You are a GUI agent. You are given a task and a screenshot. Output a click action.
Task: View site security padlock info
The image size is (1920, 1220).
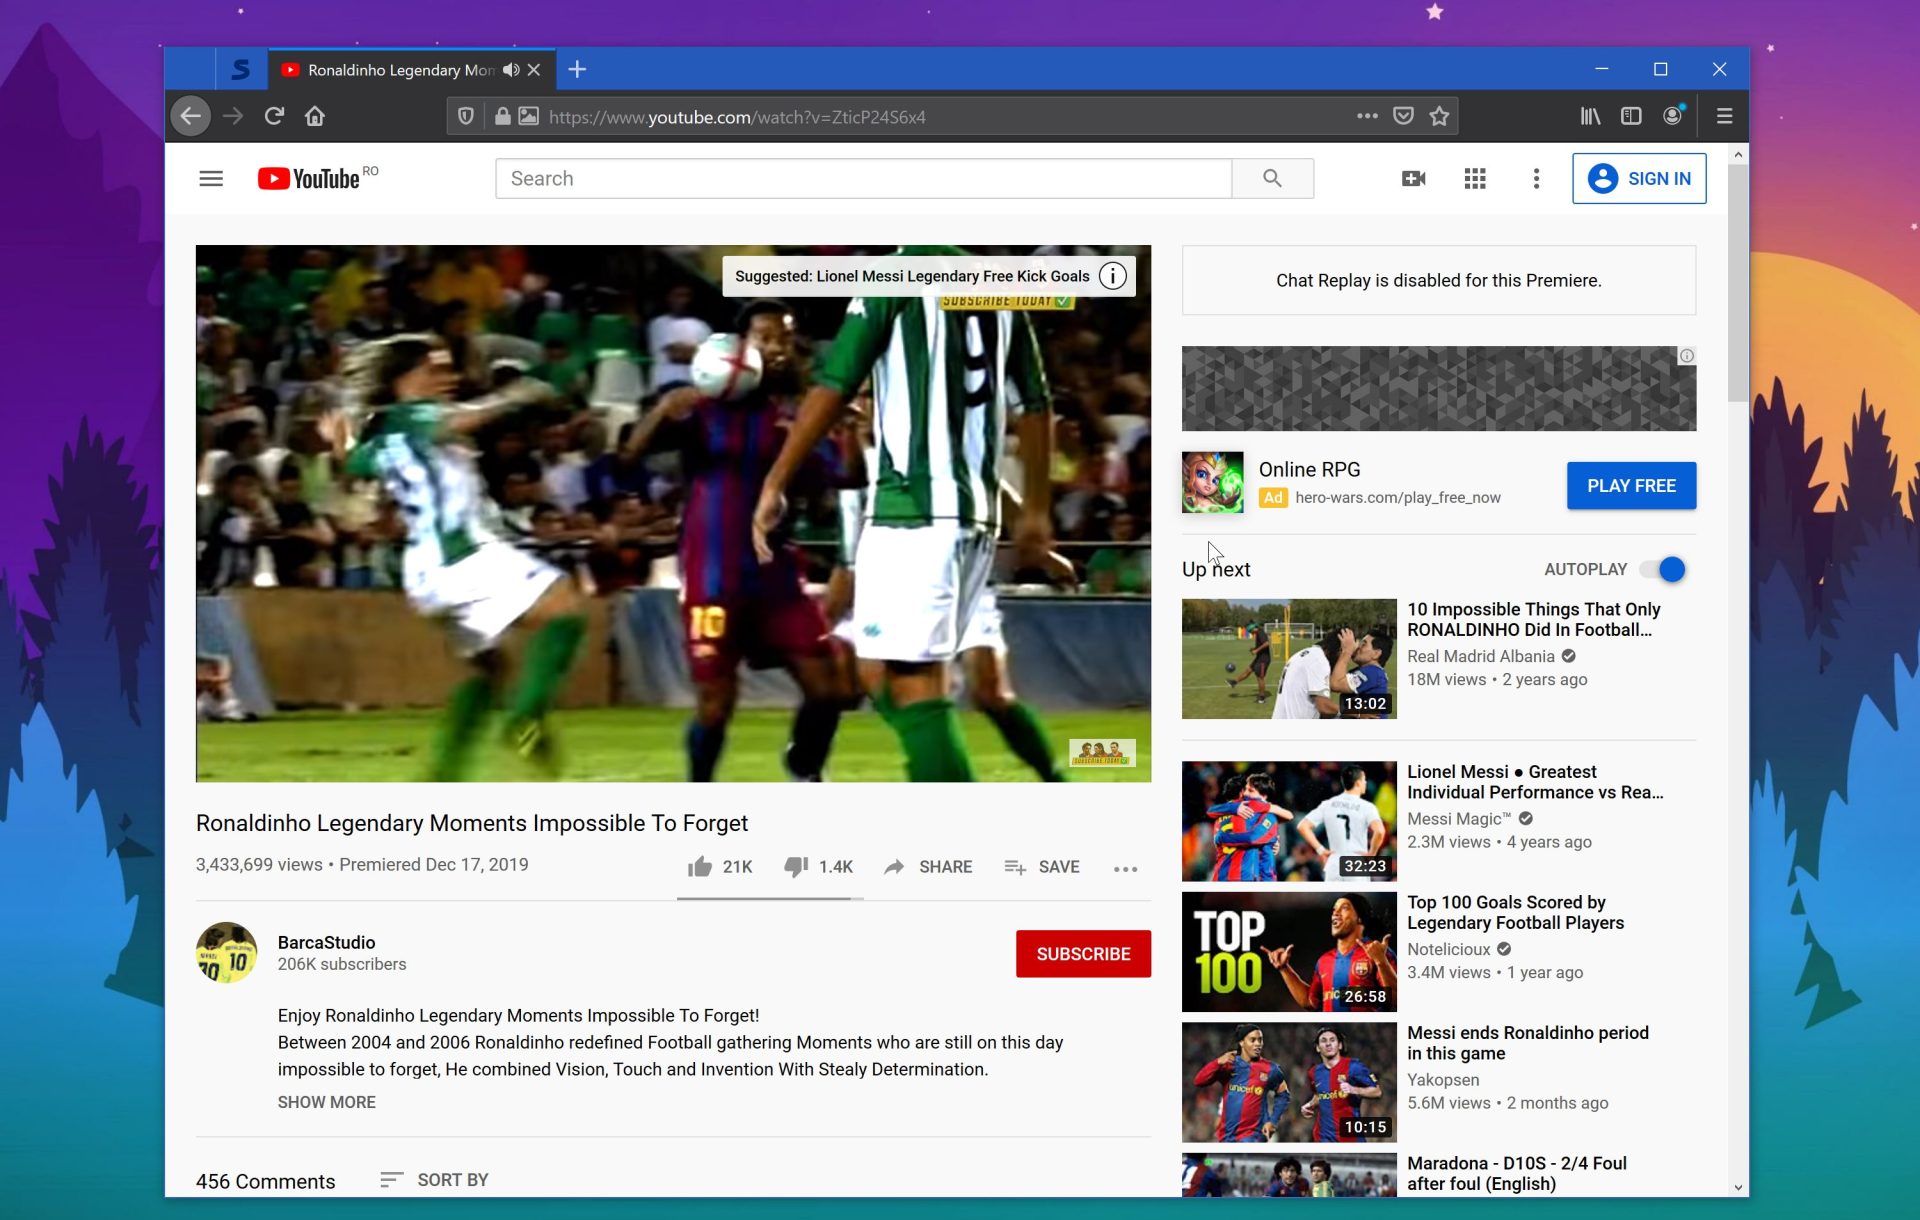[502, 116]
